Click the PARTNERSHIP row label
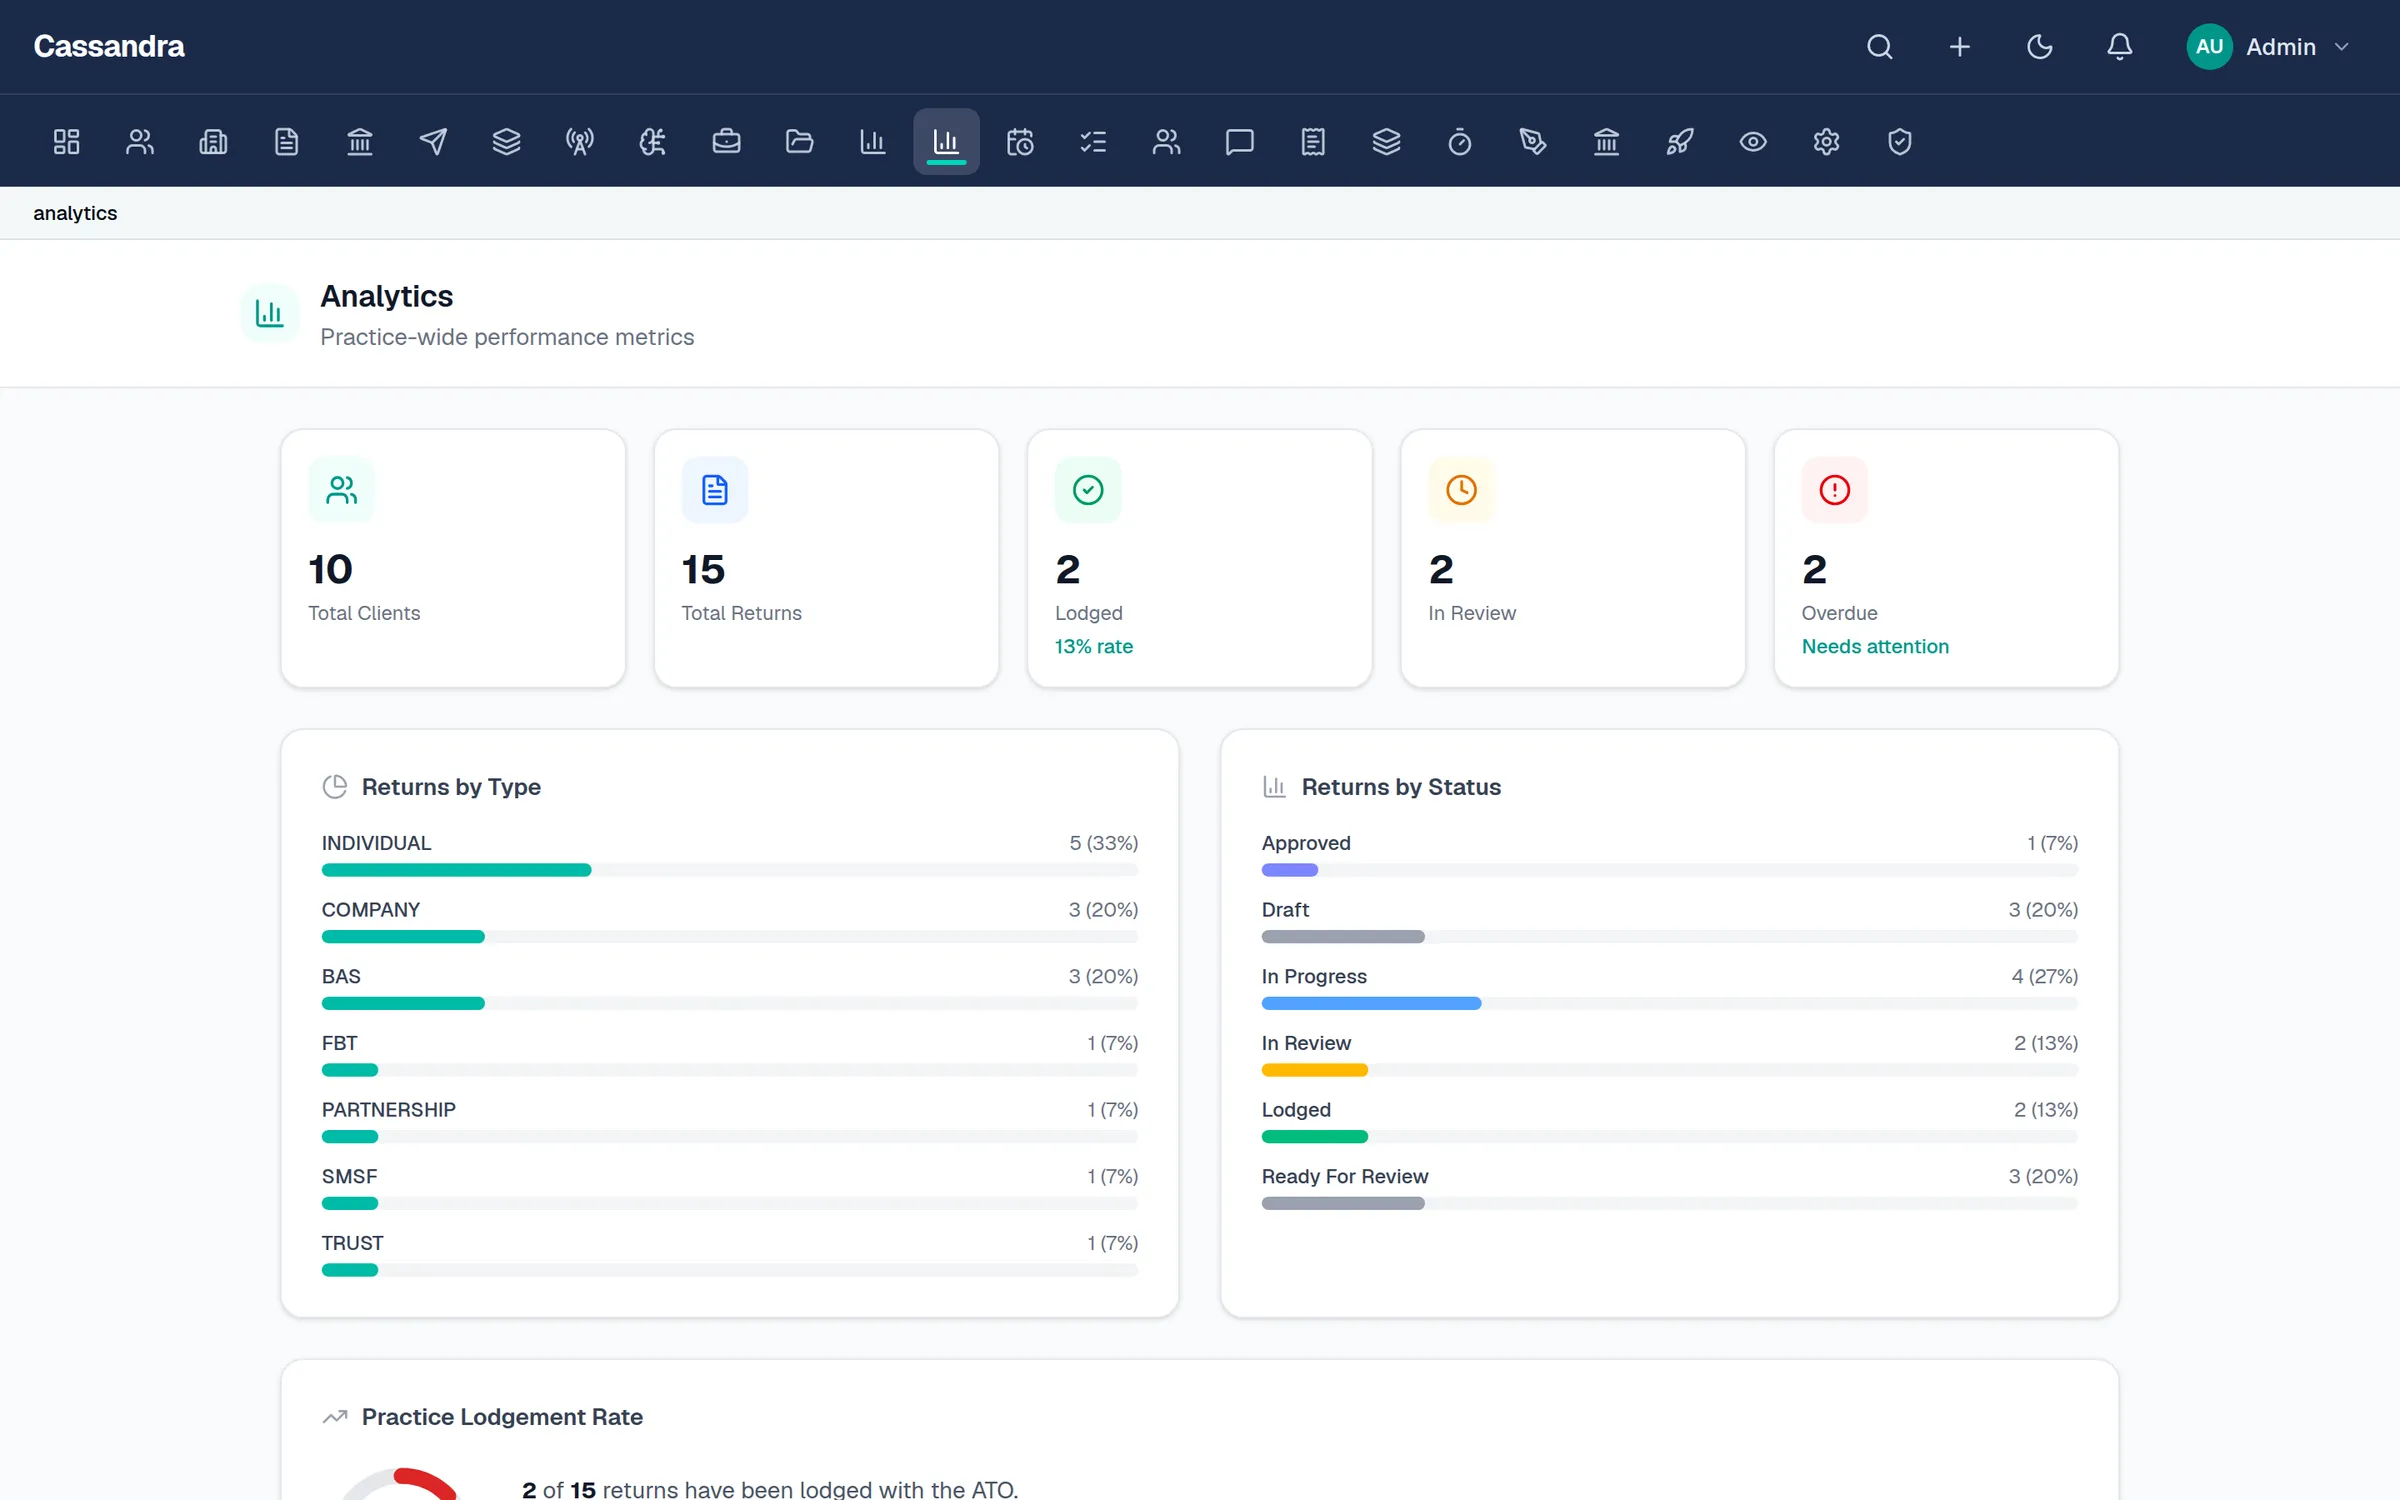This screenshot has height=1500, width=2400. pyautogui.click(x=389, y=1110)
